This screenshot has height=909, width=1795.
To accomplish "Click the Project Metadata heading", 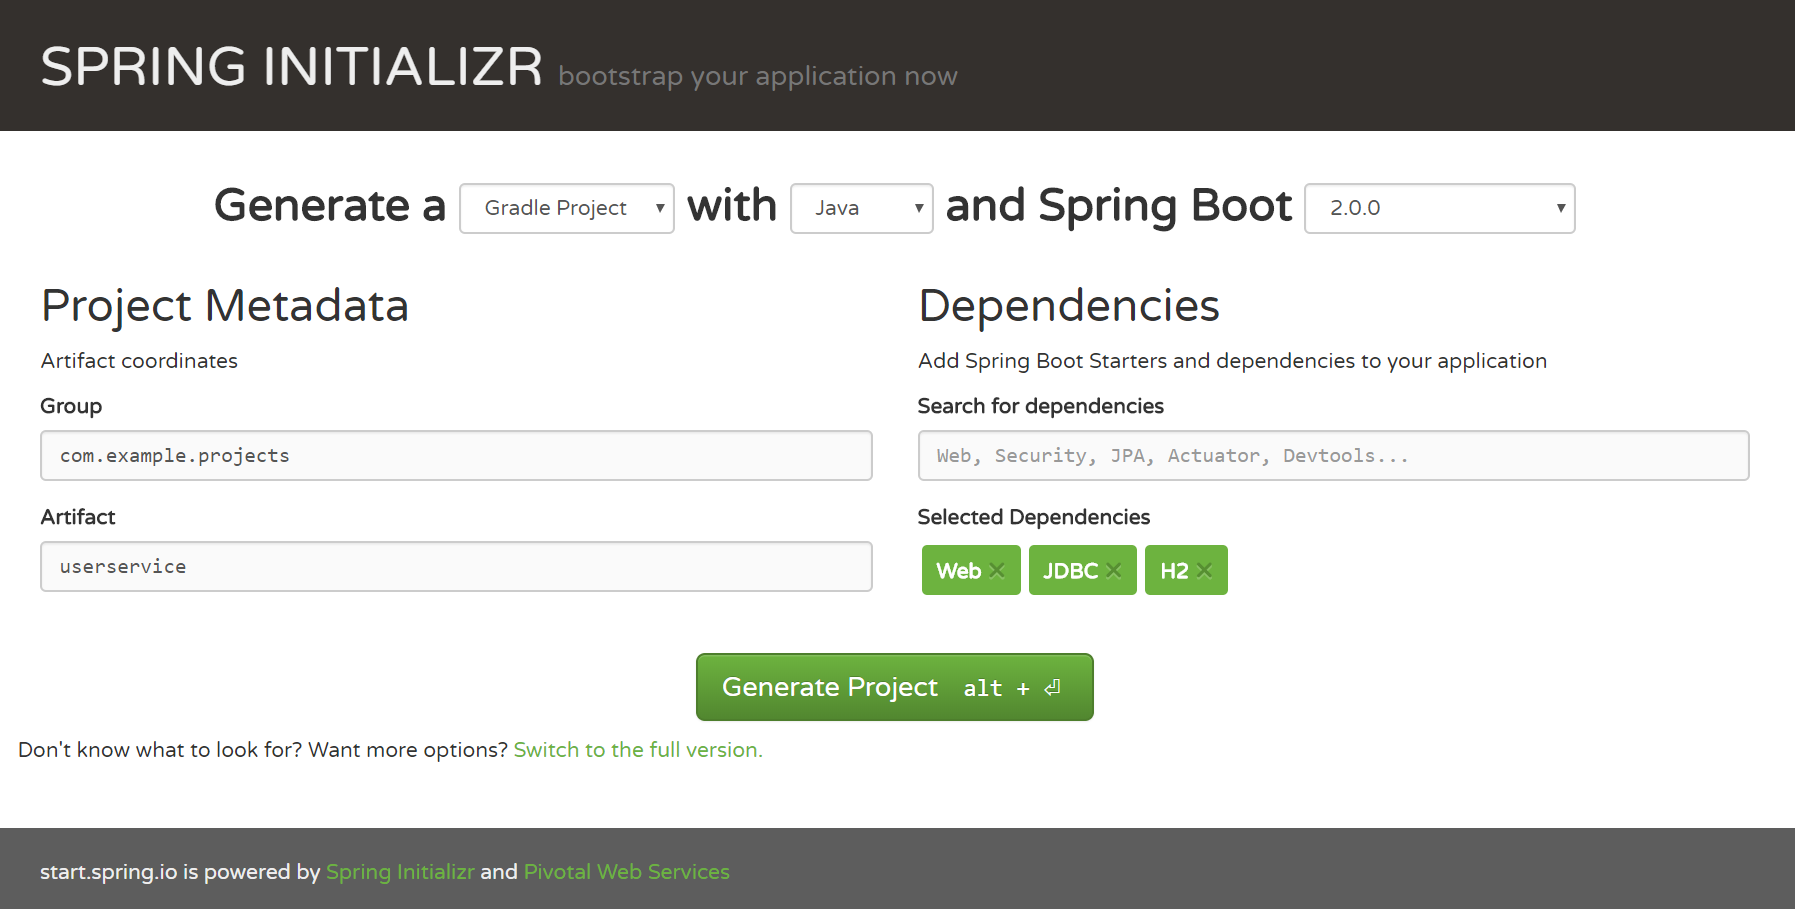I will tap(225, 306).
